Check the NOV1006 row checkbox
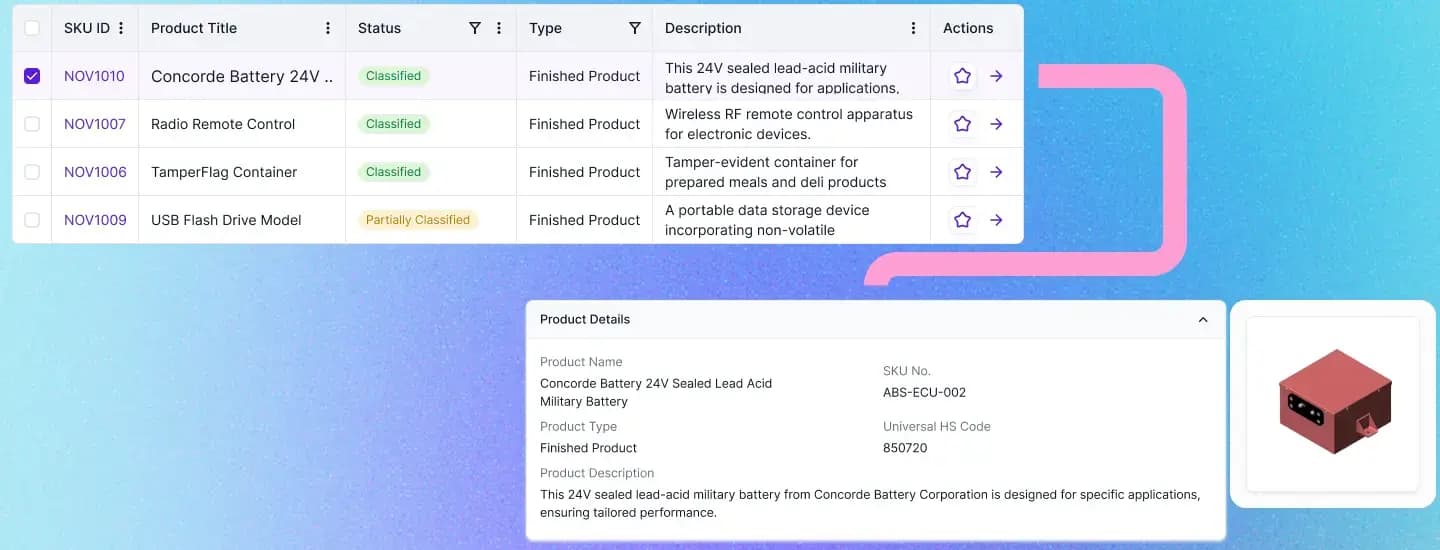The image size is (1440, 550). (32, 172)
